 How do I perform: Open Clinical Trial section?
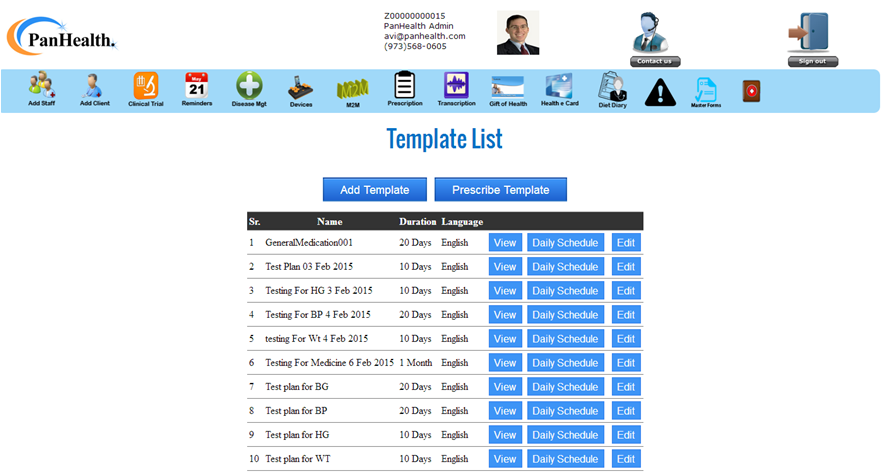[x=146, y=88]
